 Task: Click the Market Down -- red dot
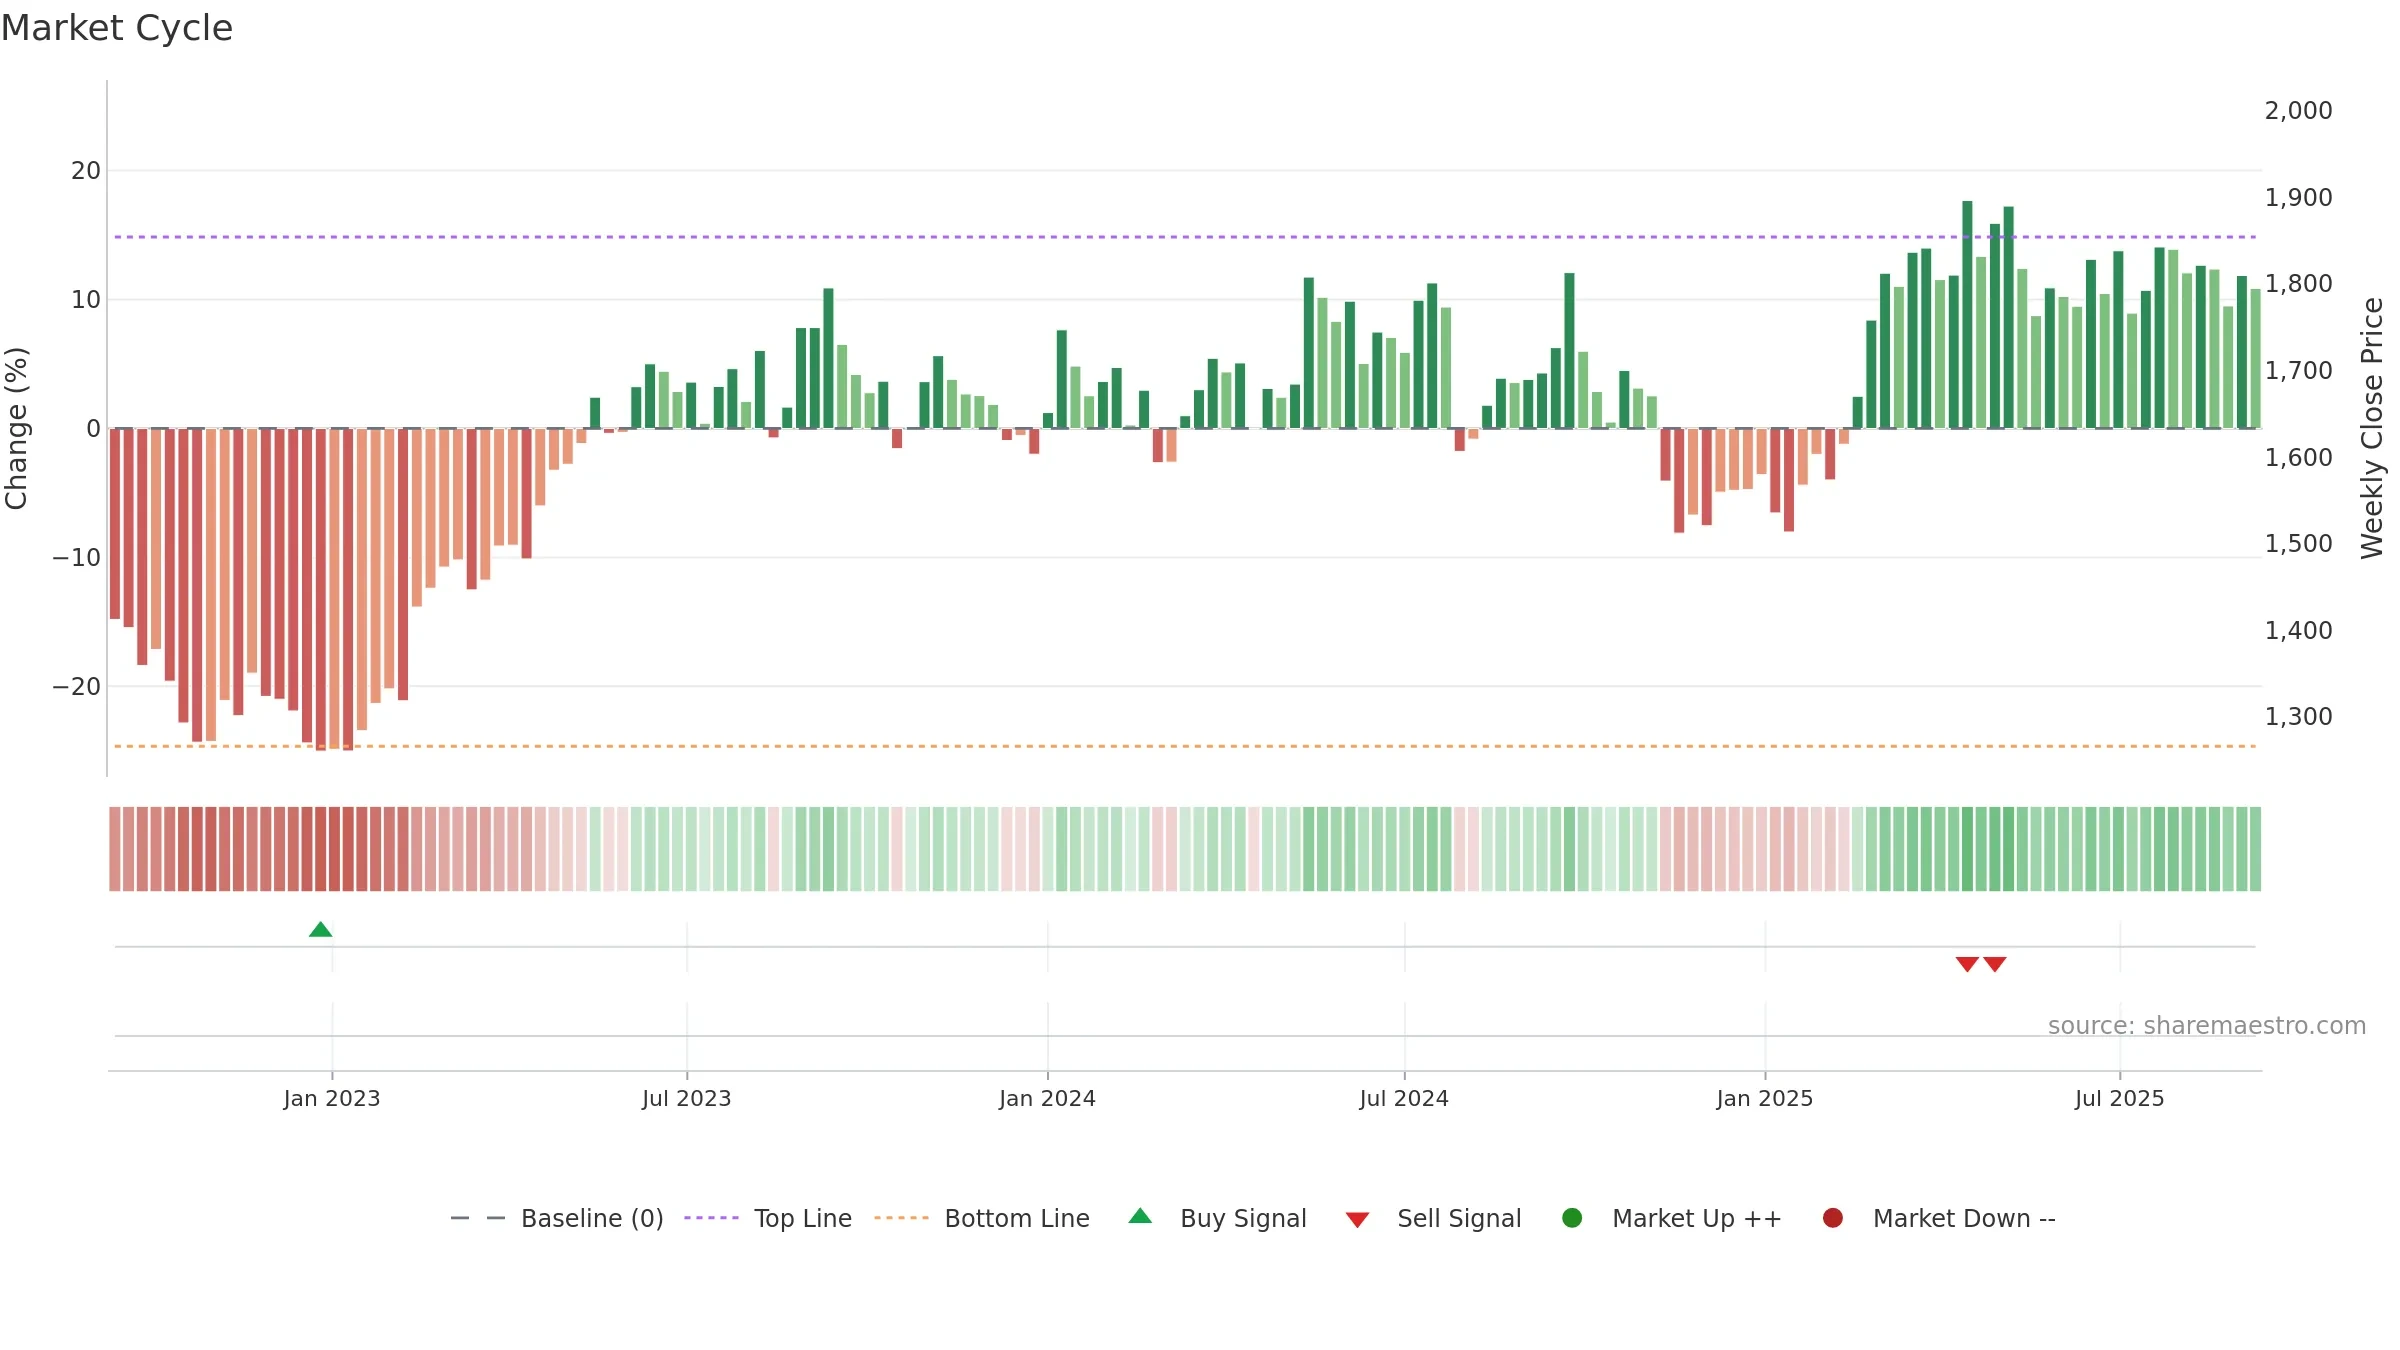tap(1833, 1218)
